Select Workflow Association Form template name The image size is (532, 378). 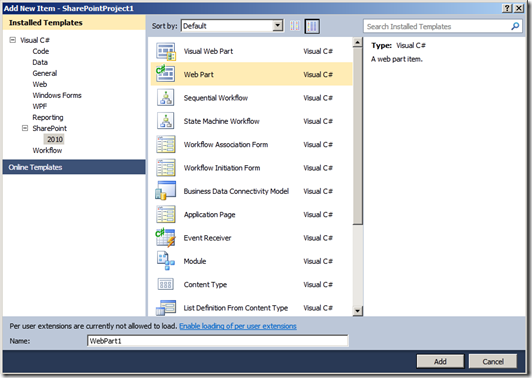pos(226,145)
